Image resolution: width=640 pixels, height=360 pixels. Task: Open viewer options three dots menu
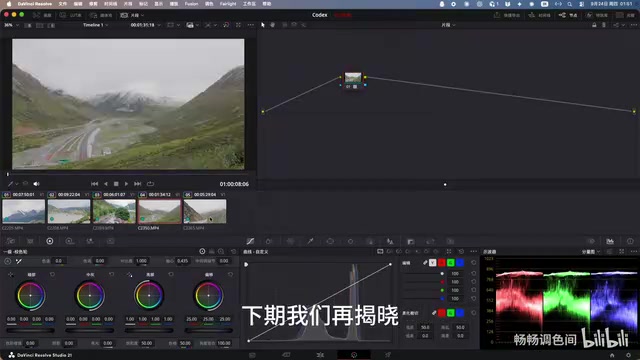[251, 25]
